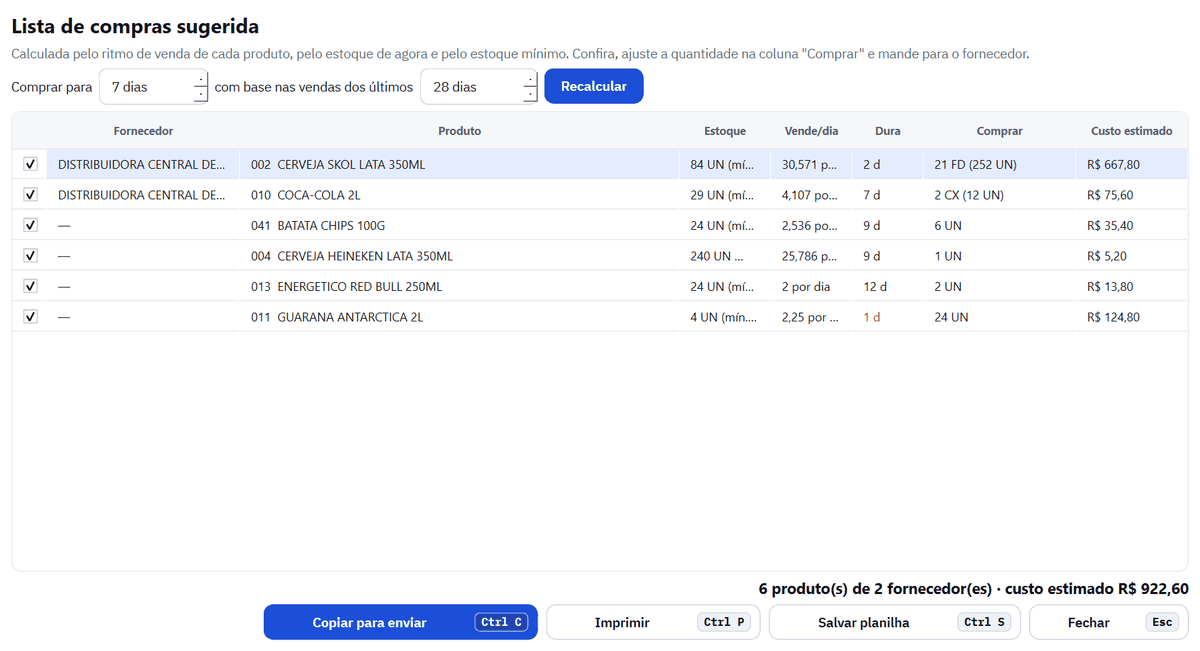Uncheck the COCA-COLA 2L row checkbox
The width and height of the screenshot is (1200, 651).
30,195
